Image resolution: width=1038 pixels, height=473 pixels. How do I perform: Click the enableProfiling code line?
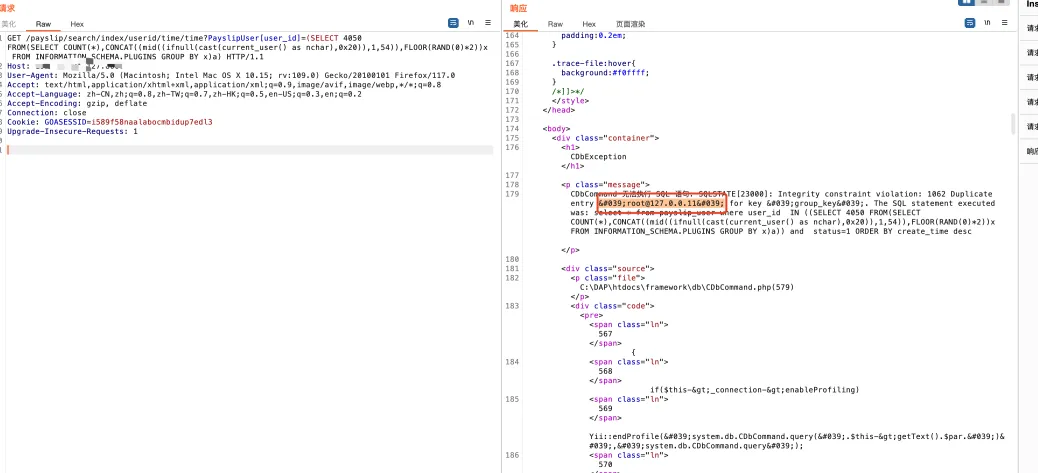(754, 390)
